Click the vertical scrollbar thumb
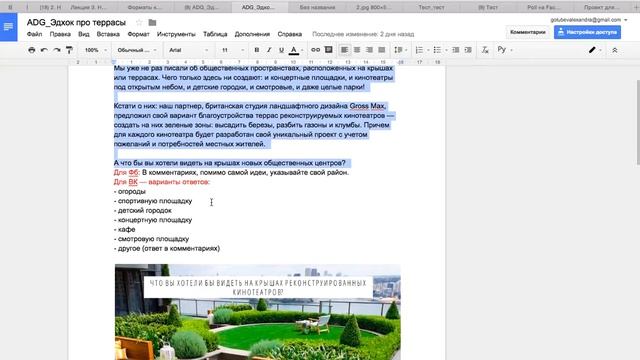 [637, 122]
